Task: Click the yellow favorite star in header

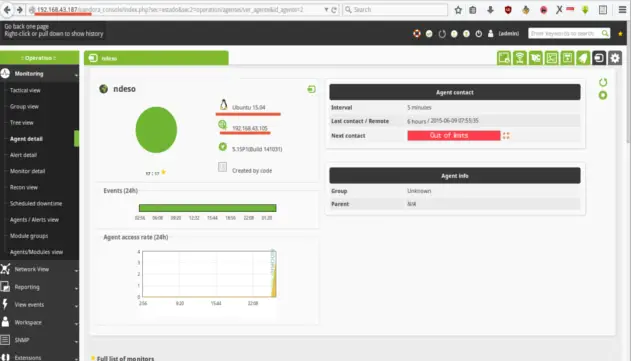Action: click(620, 34)
